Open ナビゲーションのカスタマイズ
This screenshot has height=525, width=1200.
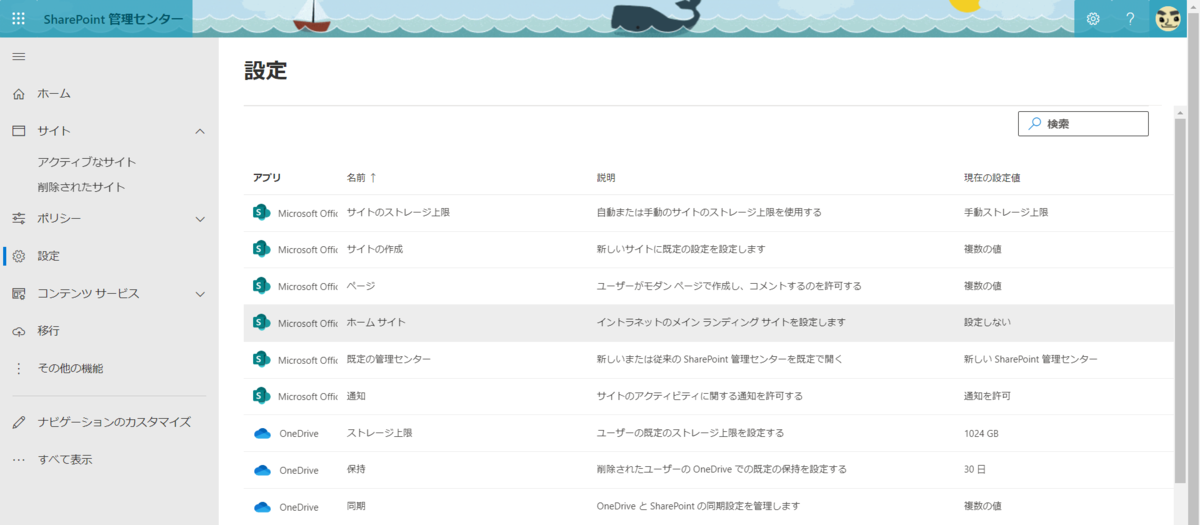114,422
